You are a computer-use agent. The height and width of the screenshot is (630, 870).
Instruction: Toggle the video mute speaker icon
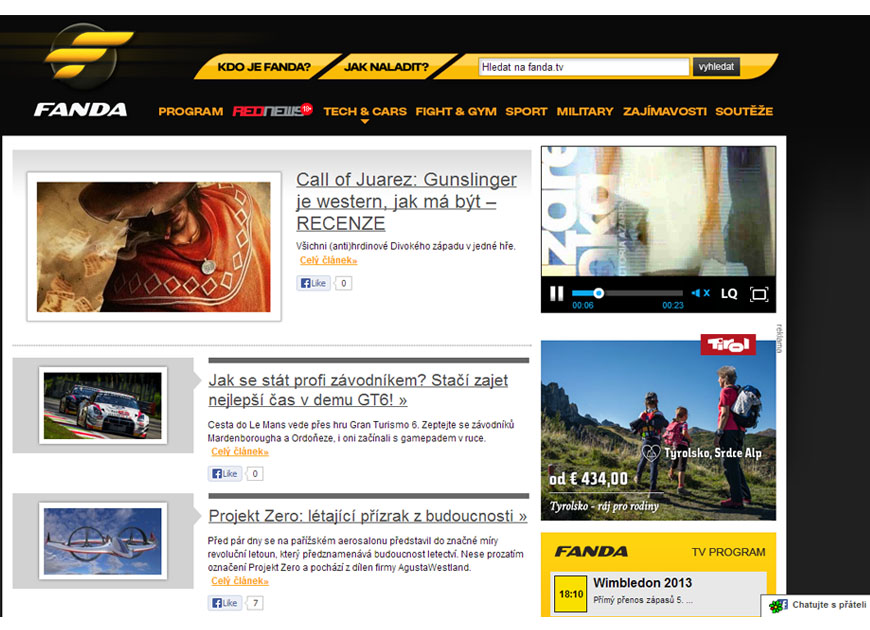click(700, 293)
